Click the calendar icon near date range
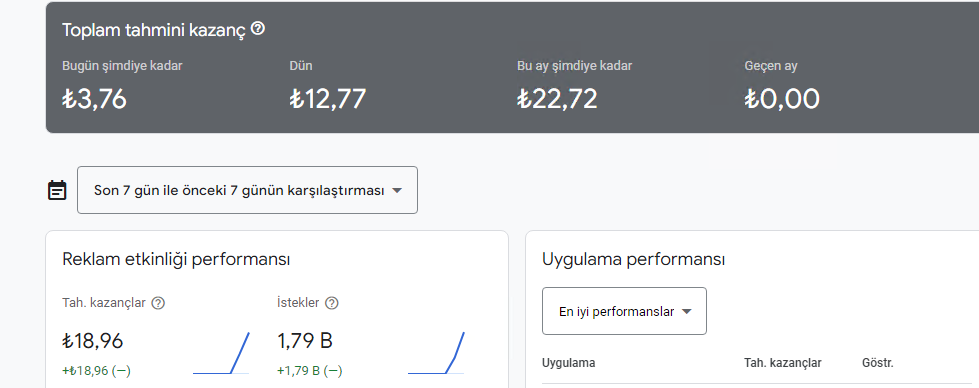 (57, 190)
